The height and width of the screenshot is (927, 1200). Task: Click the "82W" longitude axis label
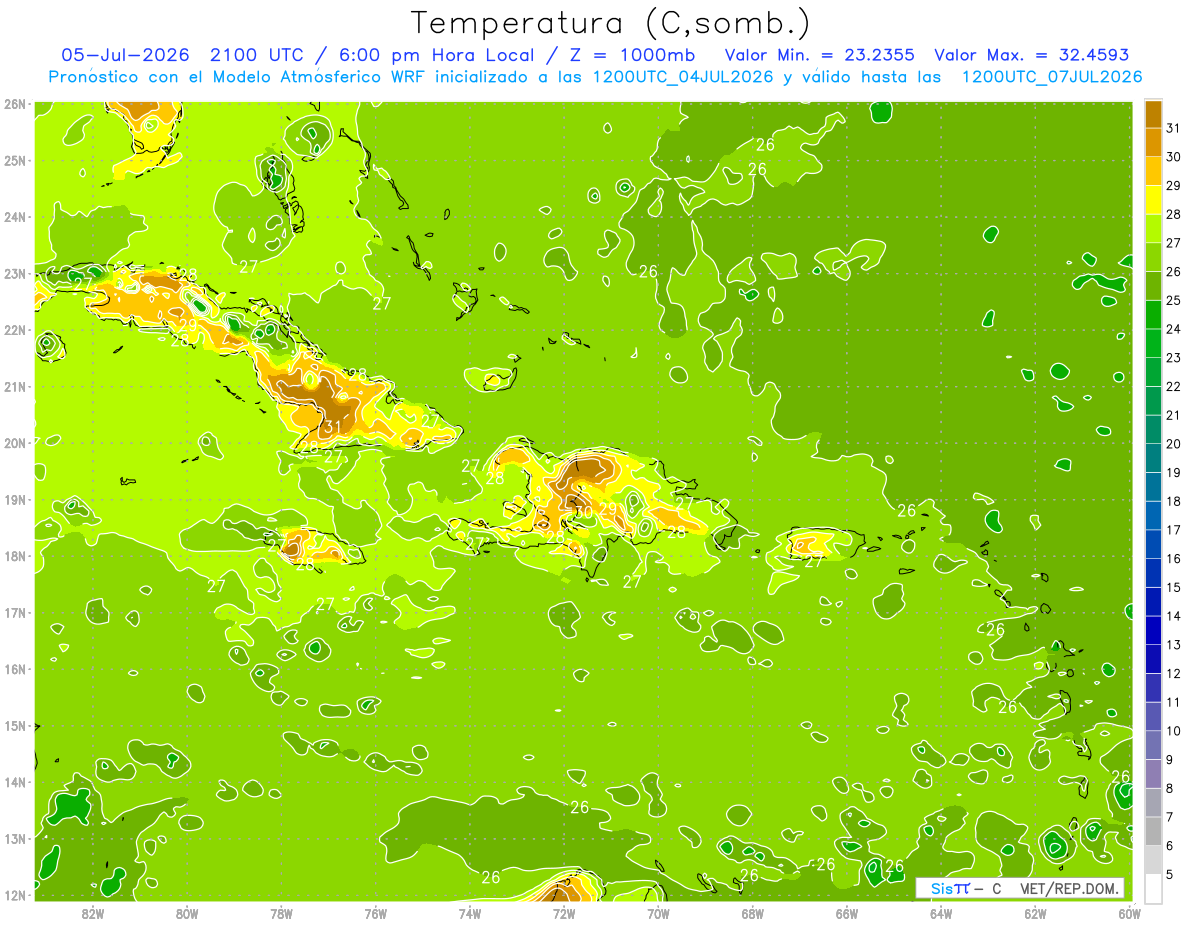92,913
